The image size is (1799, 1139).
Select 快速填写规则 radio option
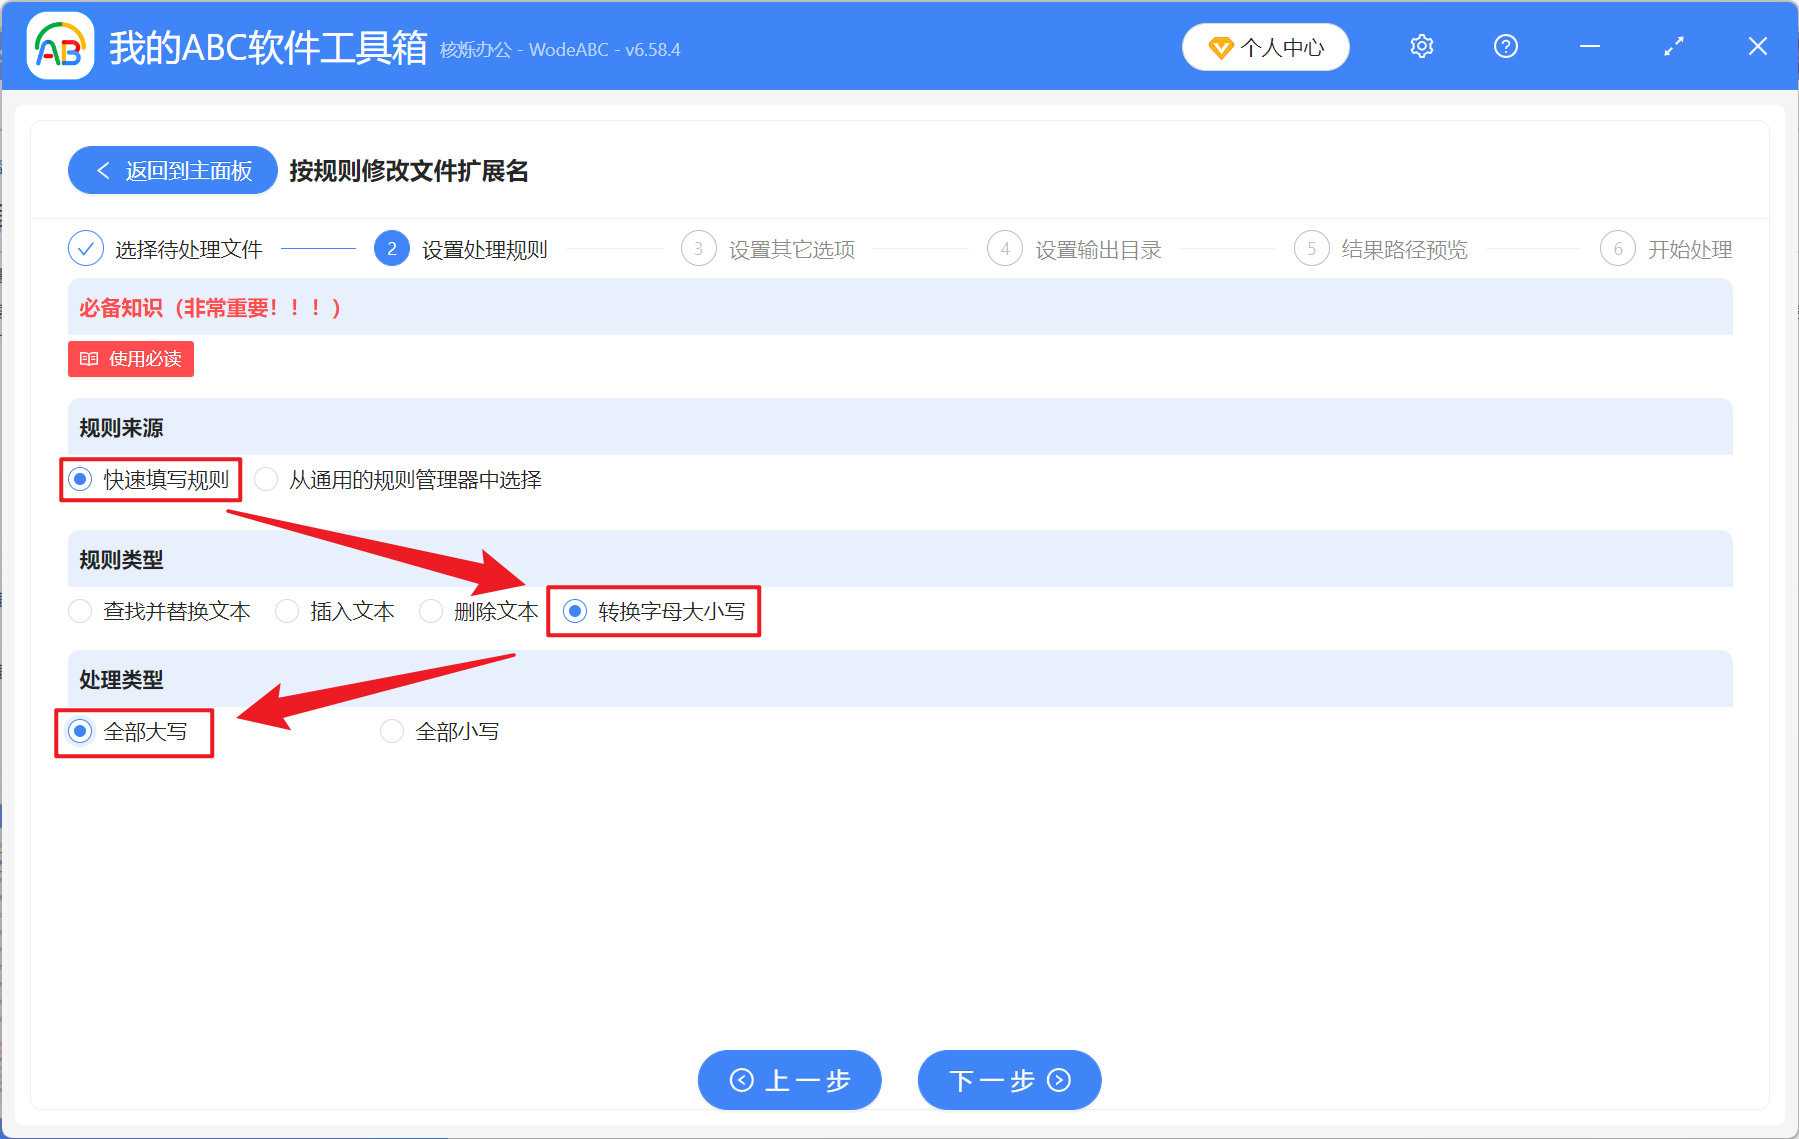(149, 480)
